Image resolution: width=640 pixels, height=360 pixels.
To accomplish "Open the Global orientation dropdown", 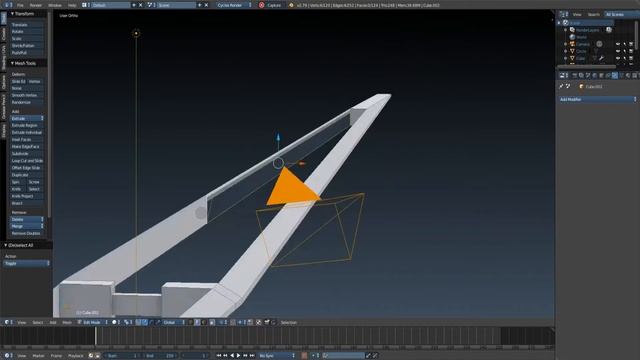I will click(173, 322).
